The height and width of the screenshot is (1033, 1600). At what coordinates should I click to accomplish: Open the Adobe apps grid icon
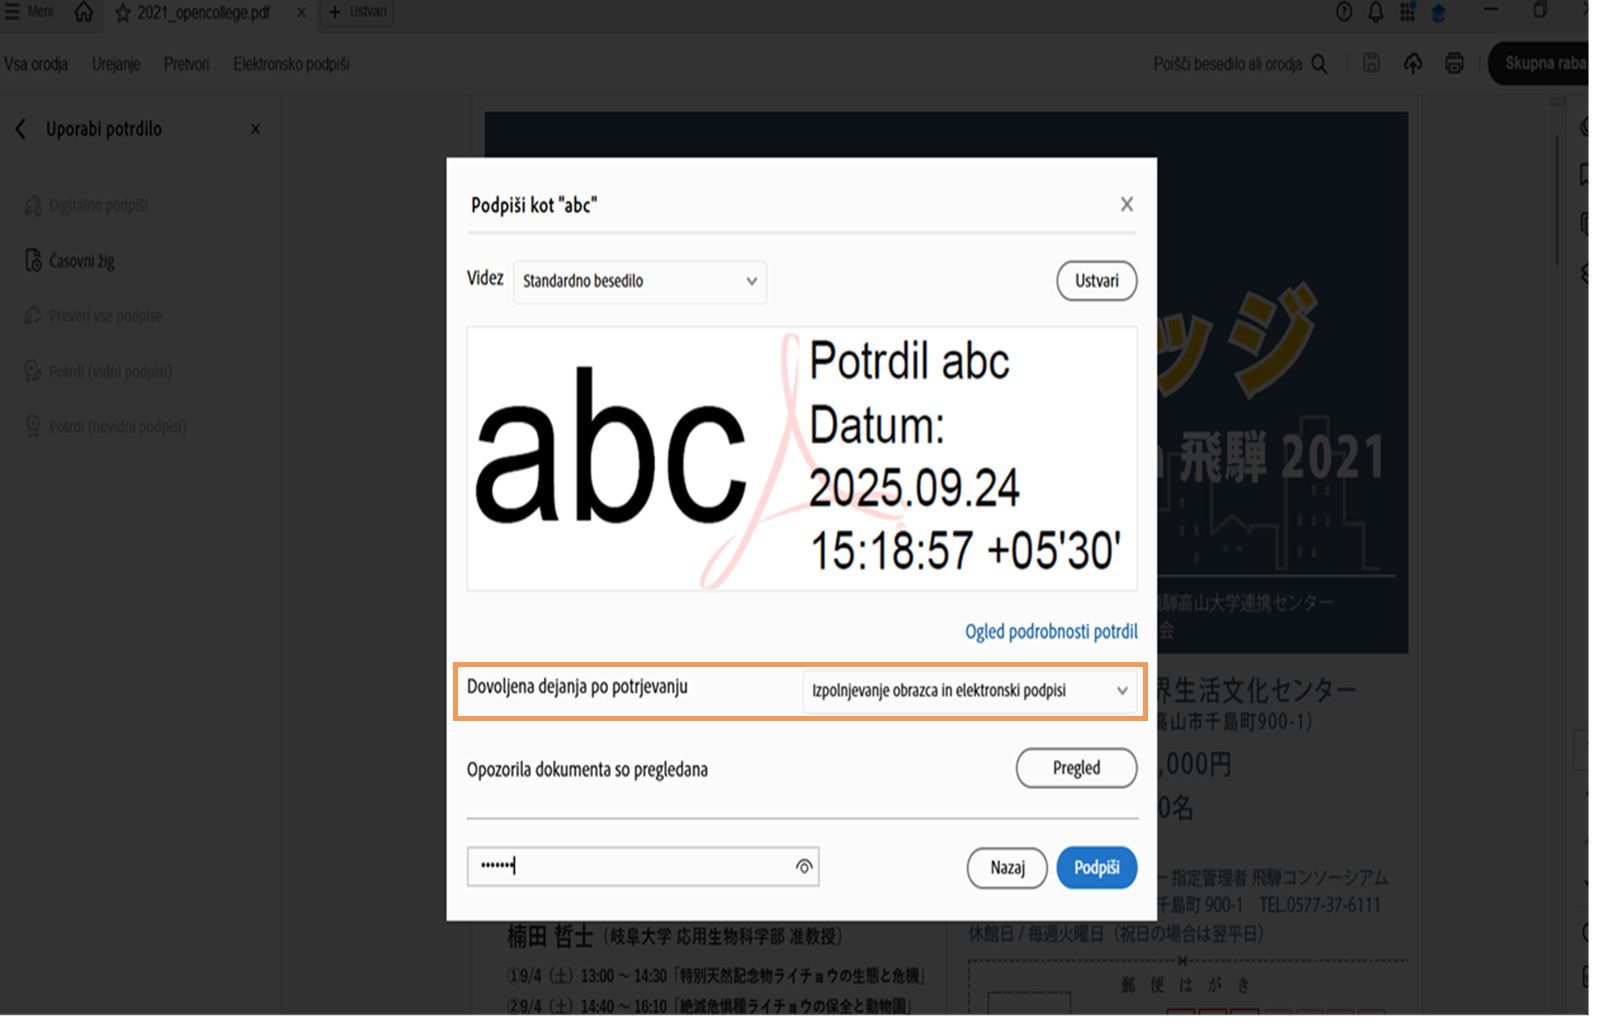pos(1407,13)
